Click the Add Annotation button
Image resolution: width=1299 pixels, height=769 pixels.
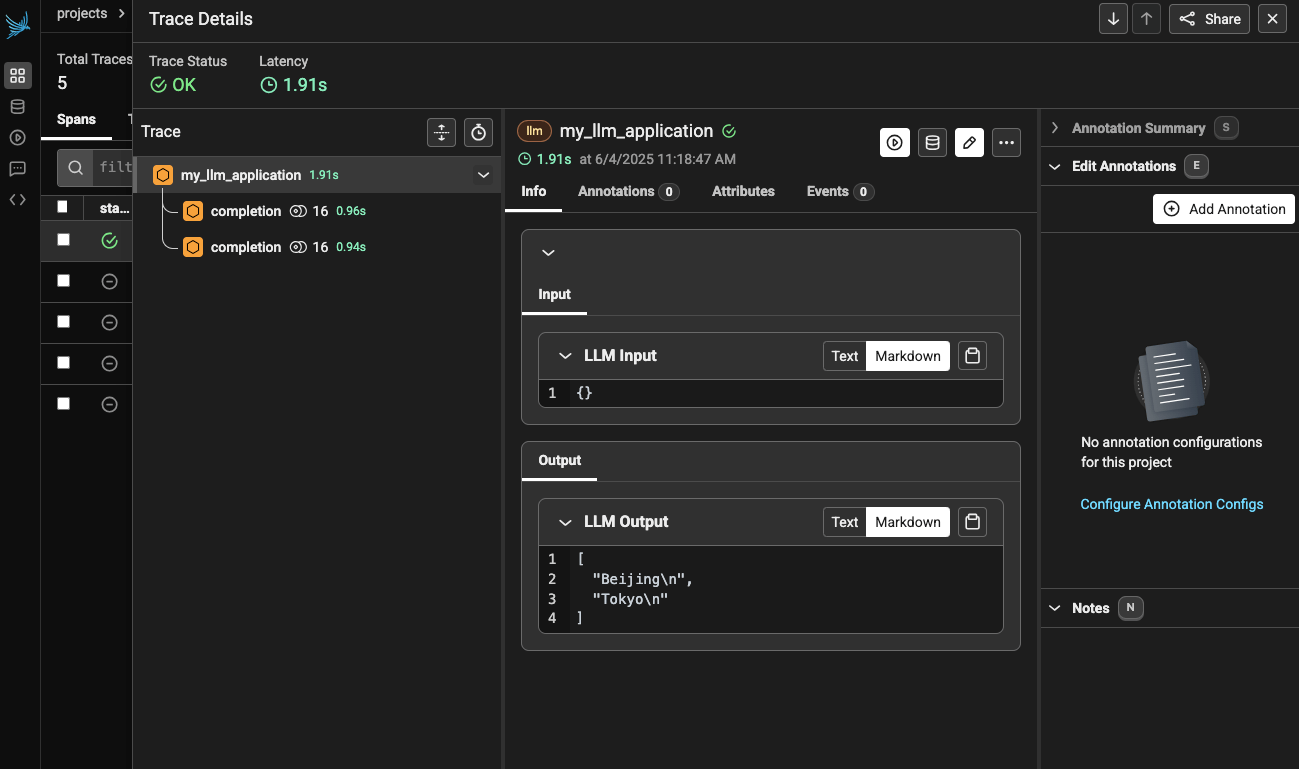(1224, 209)
